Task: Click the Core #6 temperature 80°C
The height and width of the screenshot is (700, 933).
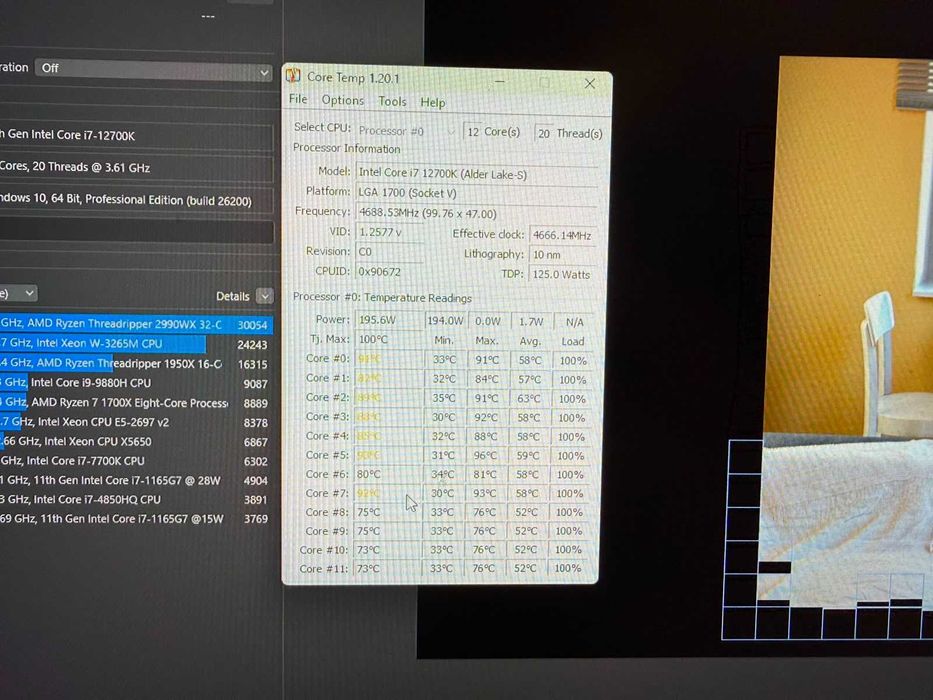Action: pyautogui.click(x=388, y=474)
